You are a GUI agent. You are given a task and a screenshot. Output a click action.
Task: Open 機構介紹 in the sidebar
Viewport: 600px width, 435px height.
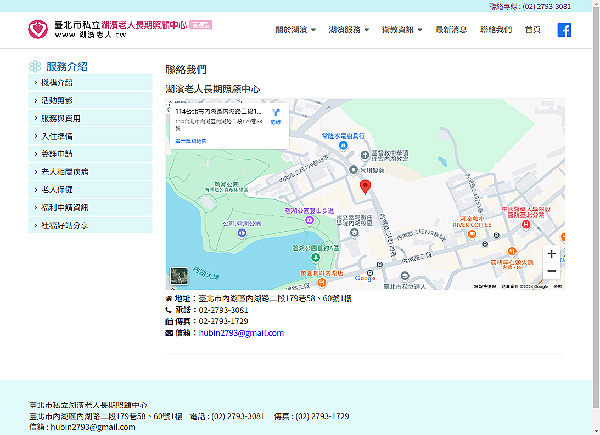90,82
